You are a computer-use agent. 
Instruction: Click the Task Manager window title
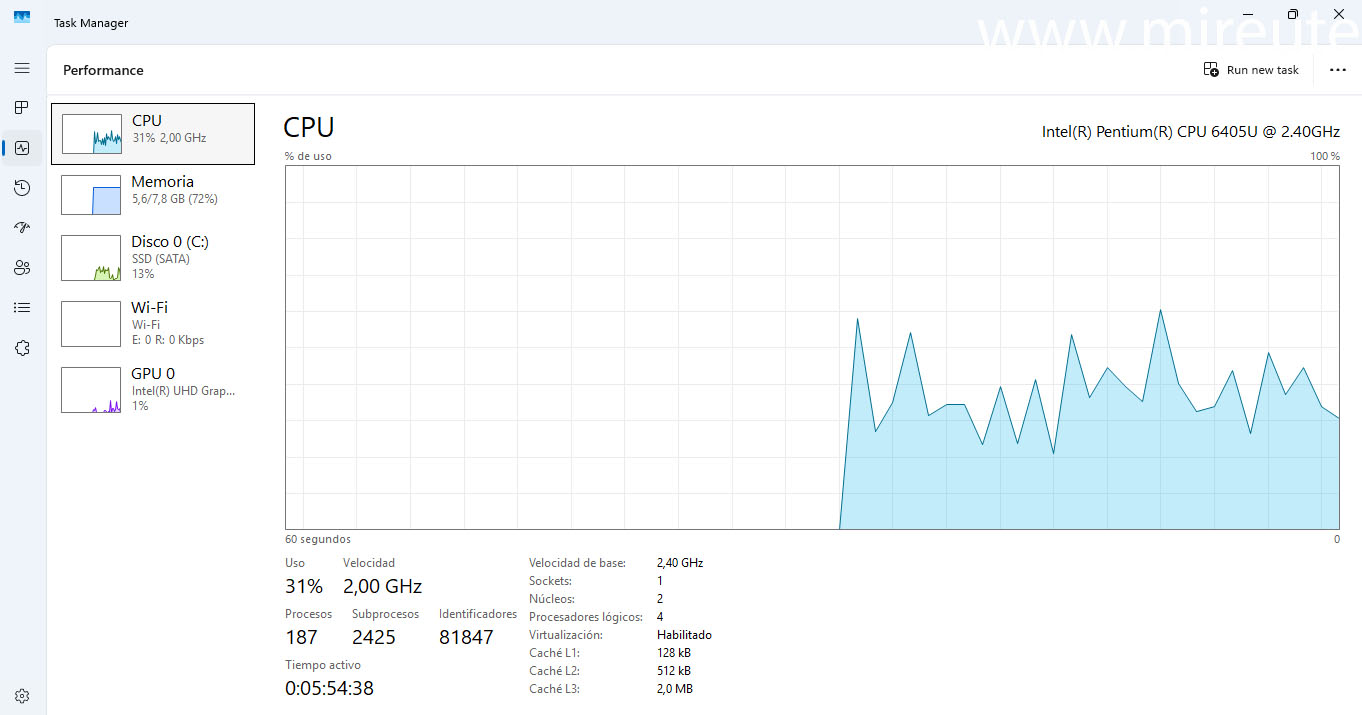[91, 23]
